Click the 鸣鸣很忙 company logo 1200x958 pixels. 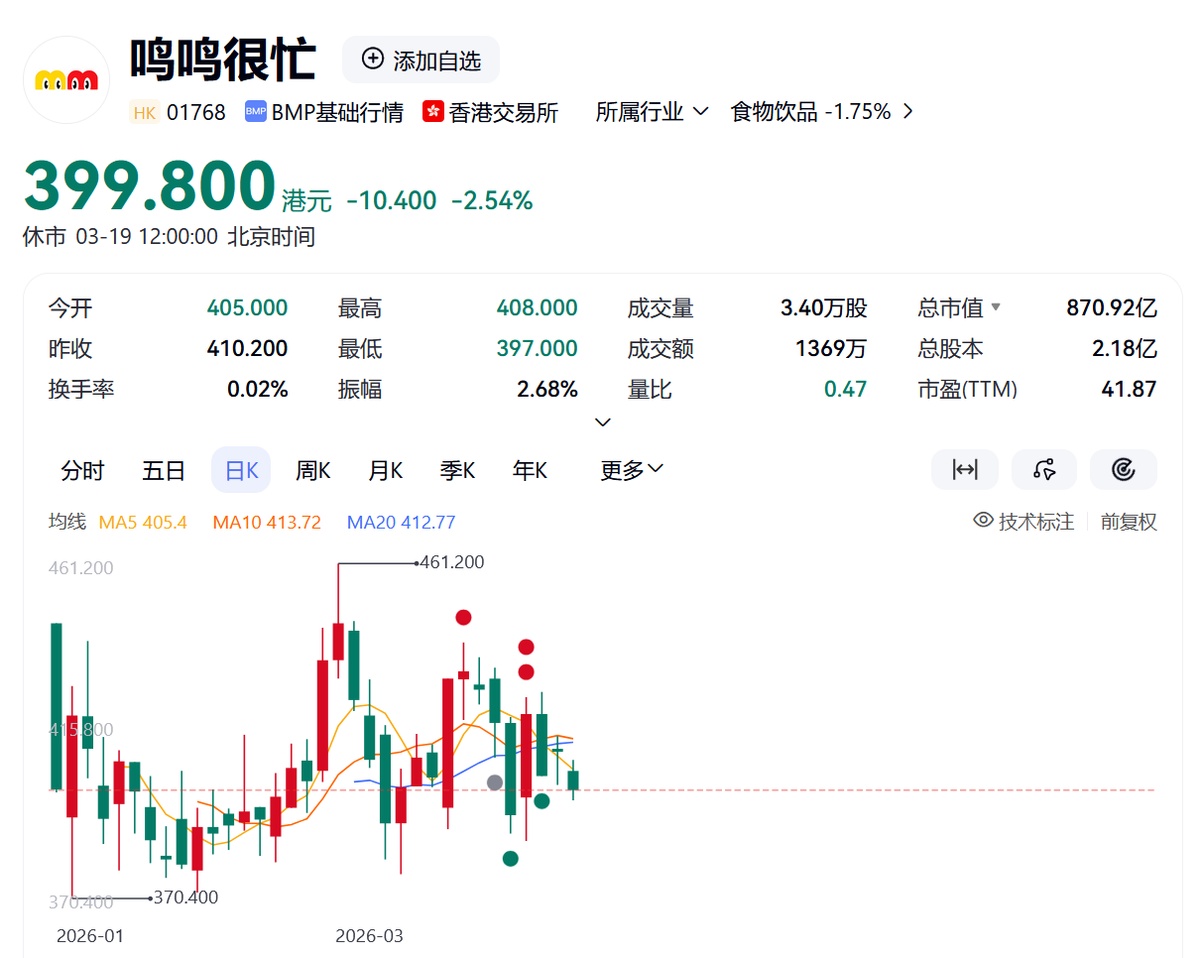click(x=66, y=80)
